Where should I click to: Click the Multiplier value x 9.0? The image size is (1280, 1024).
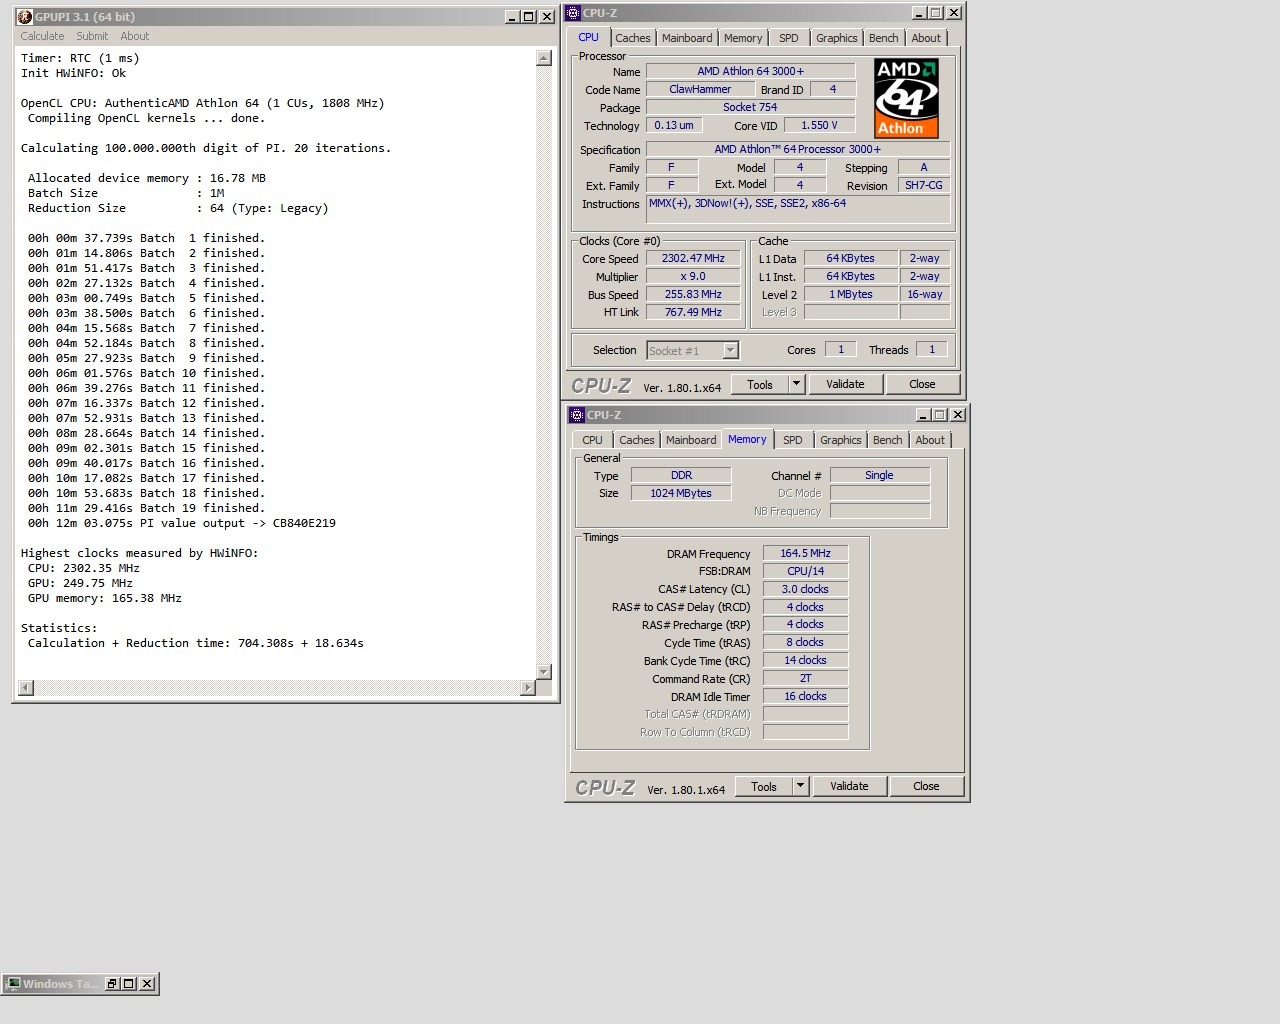693,276
